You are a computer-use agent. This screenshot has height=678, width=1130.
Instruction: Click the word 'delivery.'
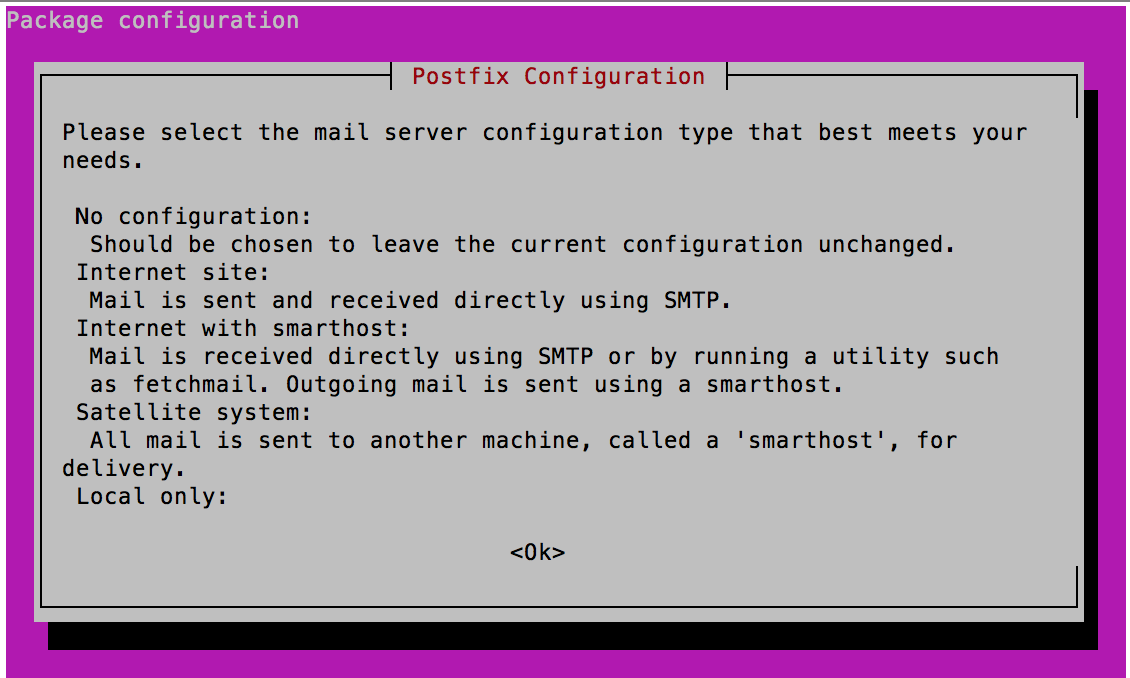[124, 468]
